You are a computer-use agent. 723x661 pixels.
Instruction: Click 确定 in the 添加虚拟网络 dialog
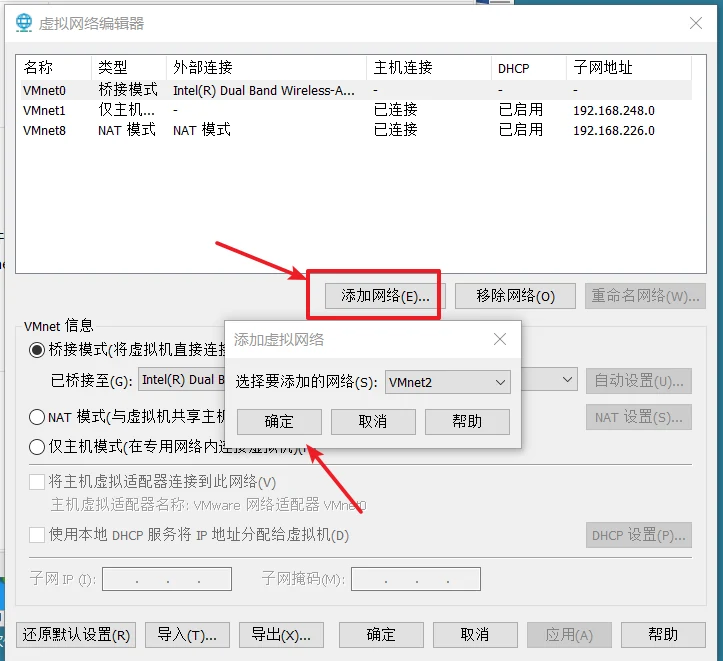click(x=279, y=422)
